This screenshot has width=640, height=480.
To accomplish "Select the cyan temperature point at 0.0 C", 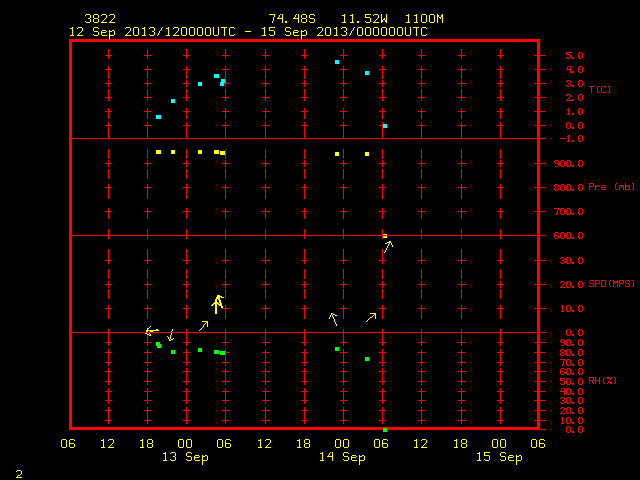I will 385,126.
